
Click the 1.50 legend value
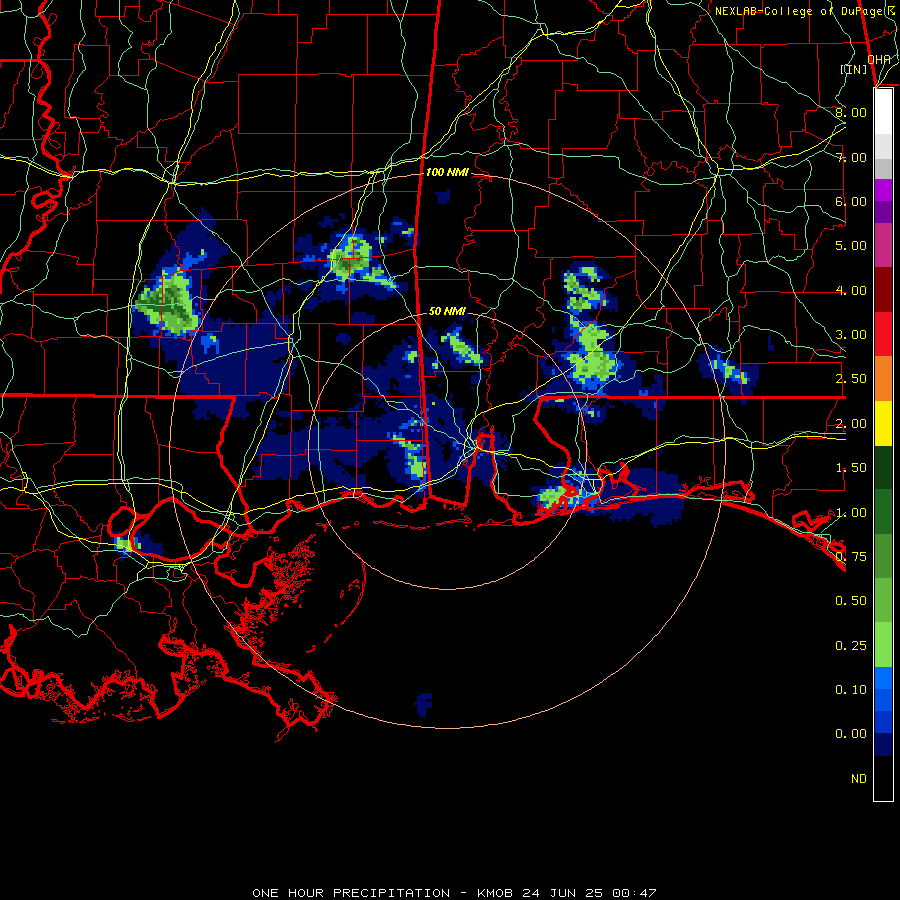(851, 468)
